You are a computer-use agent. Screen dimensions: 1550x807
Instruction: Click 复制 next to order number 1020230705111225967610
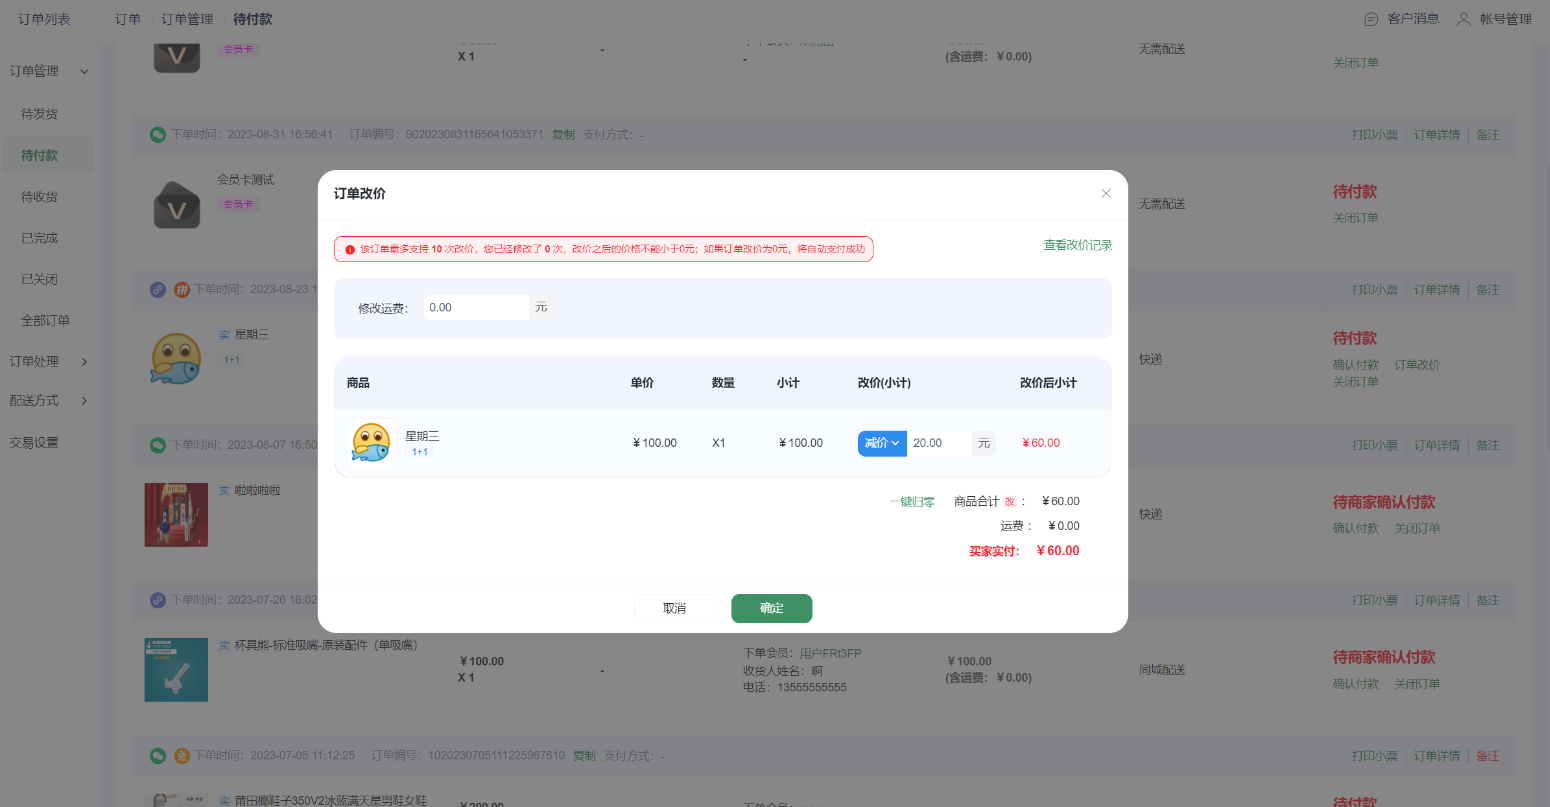pos(584,756)
